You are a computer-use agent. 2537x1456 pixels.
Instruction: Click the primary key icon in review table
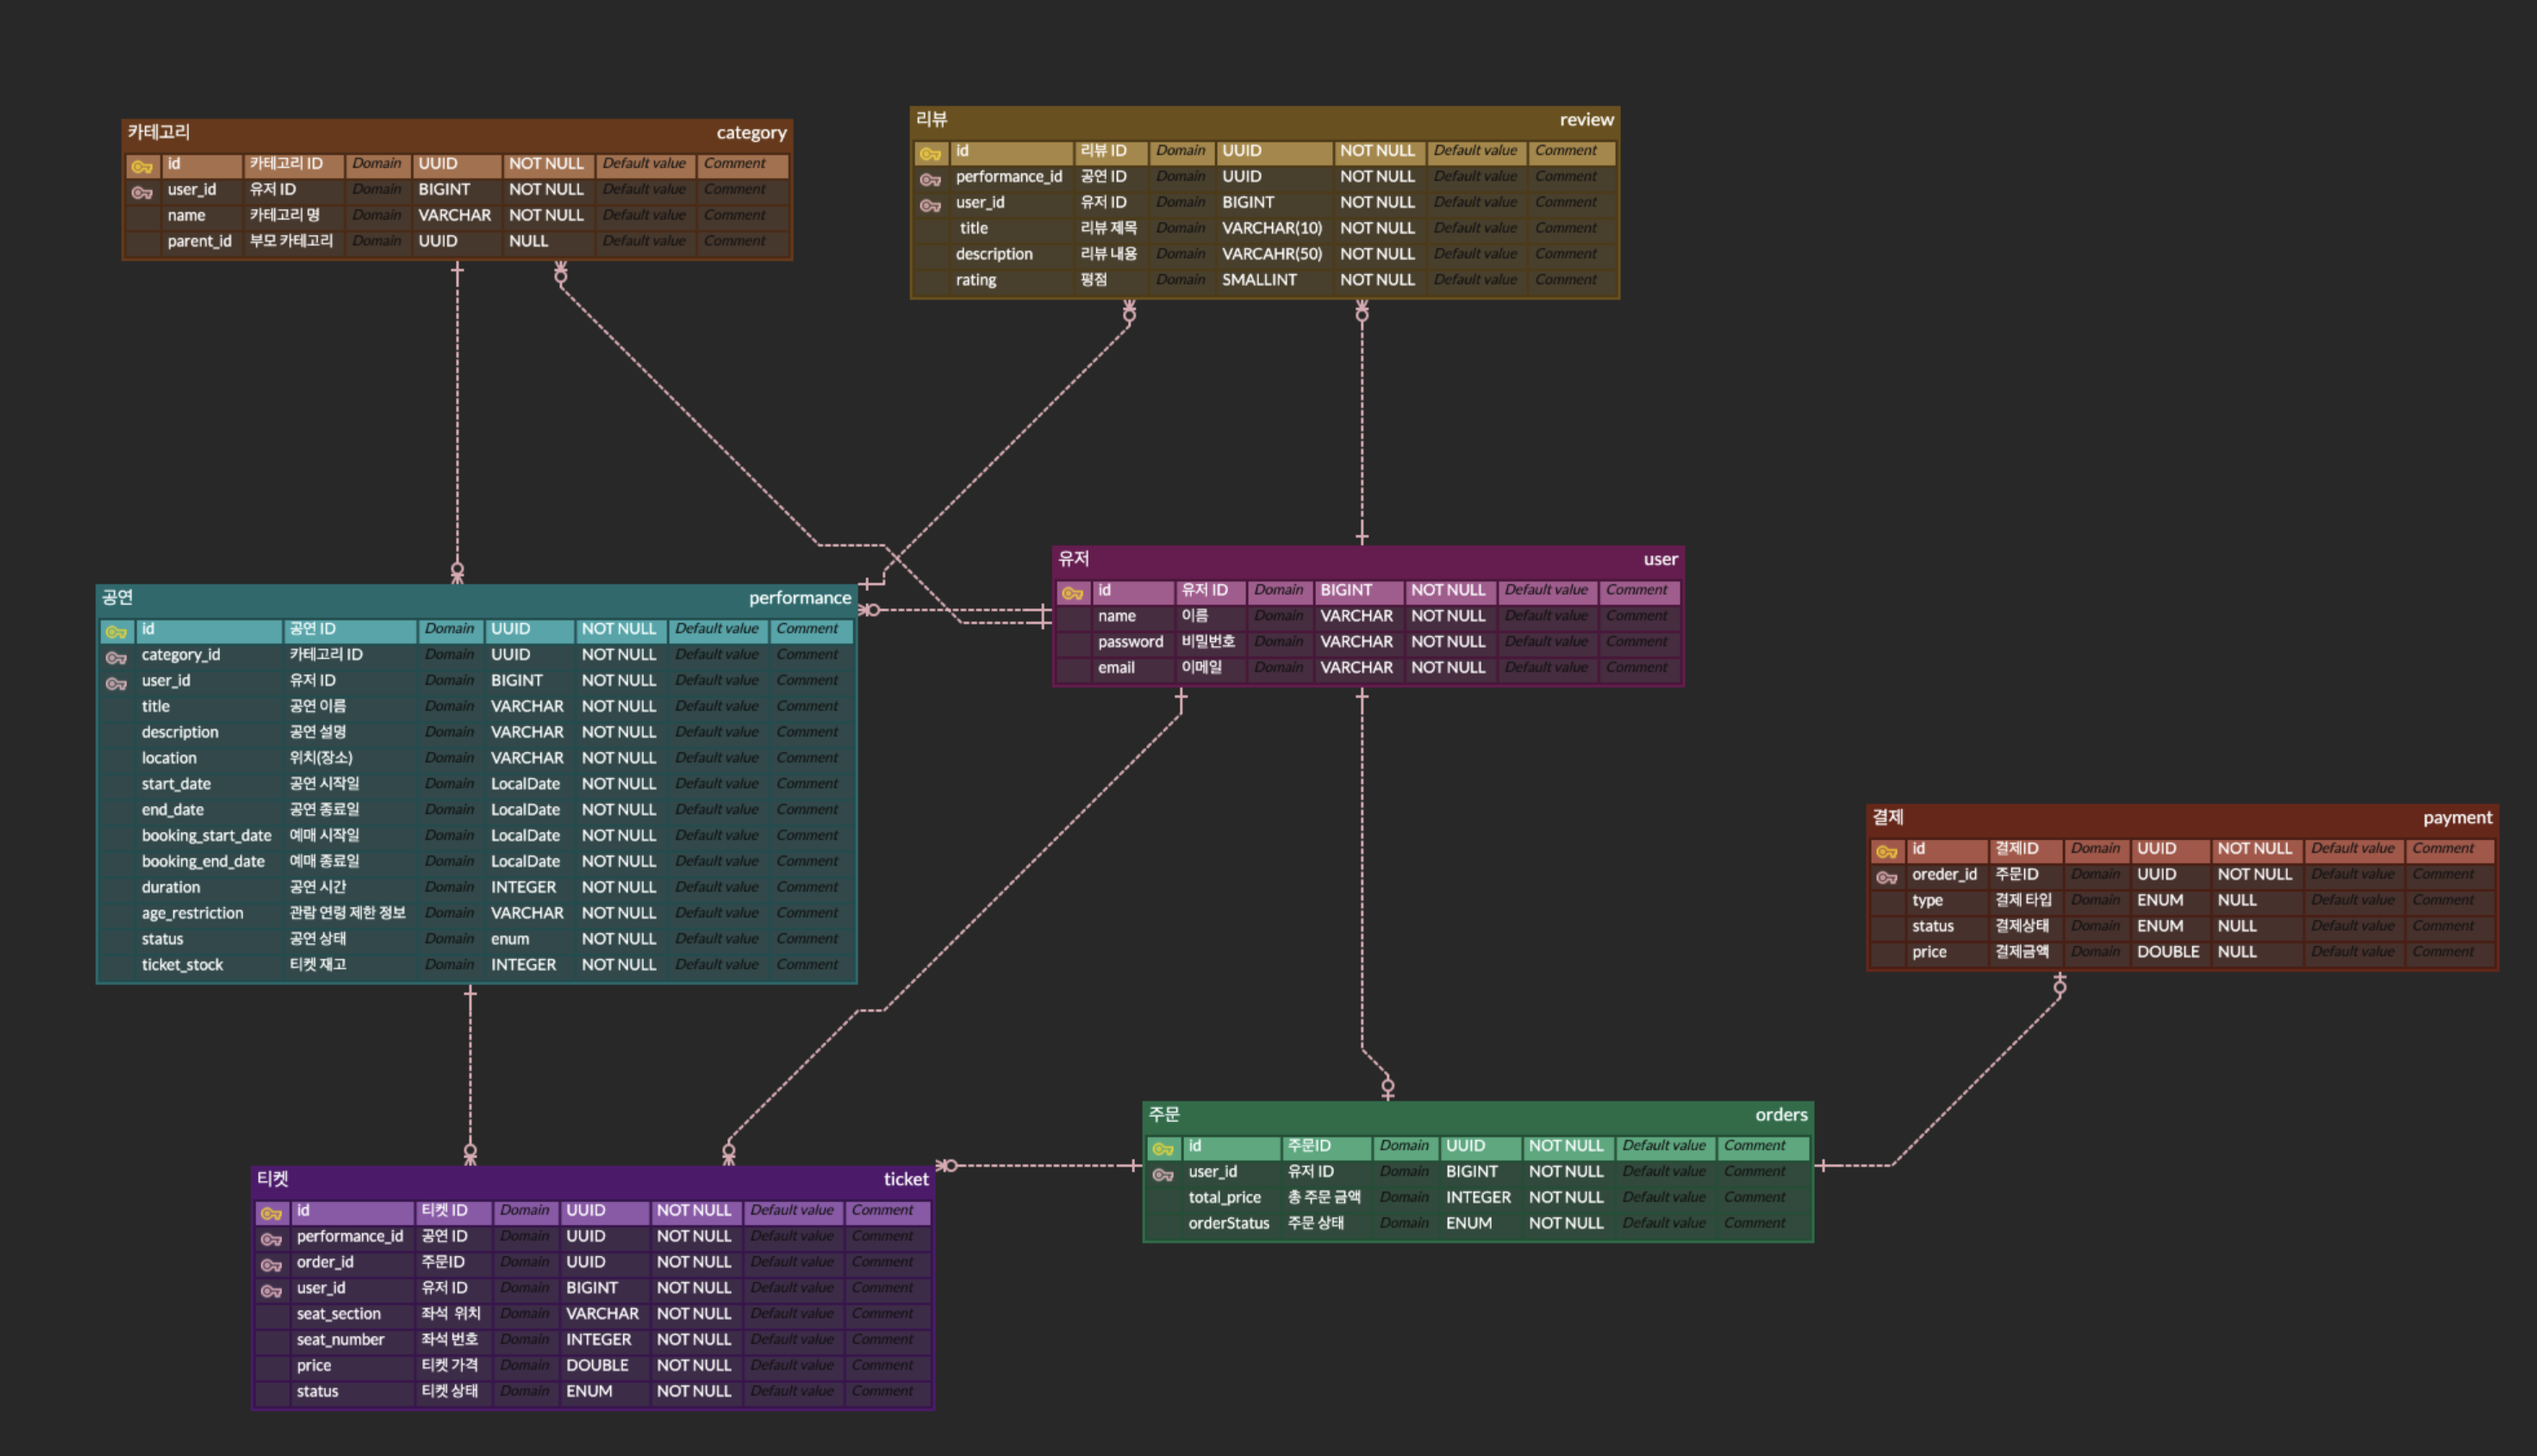click(x=930, y=153)
